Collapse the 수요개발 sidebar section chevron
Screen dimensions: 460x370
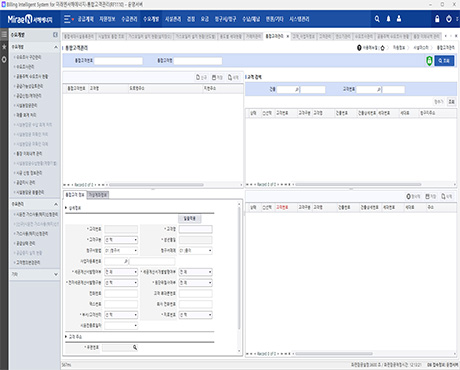55,47
